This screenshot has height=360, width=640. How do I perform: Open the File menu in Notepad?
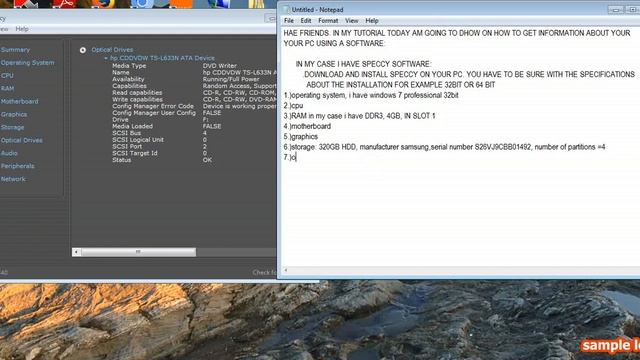tap(289, 20)
